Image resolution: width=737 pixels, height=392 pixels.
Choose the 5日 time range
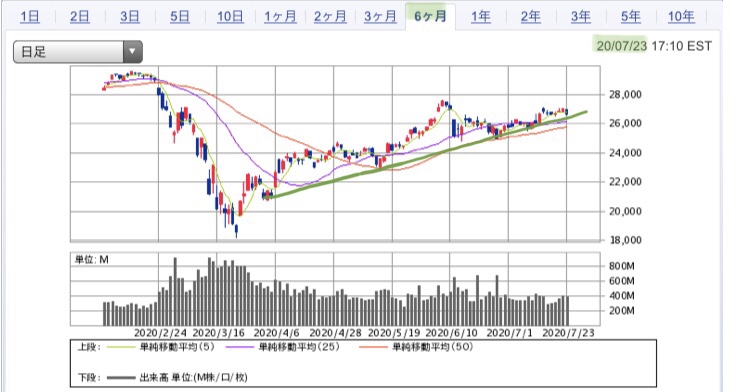coord(180,17)
